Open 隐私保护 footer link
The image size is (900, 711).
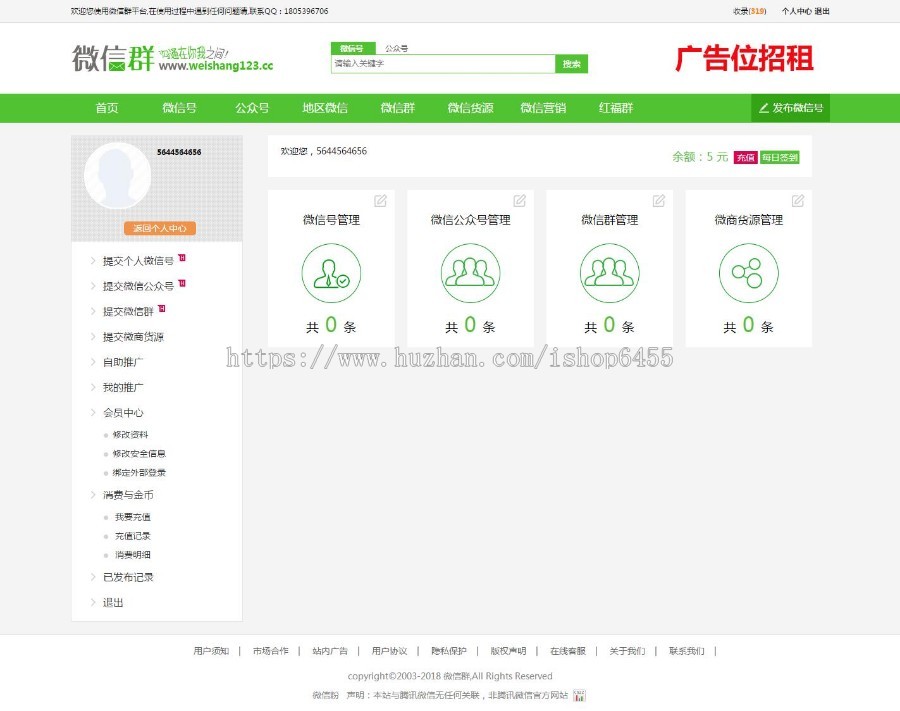point(449,651)
